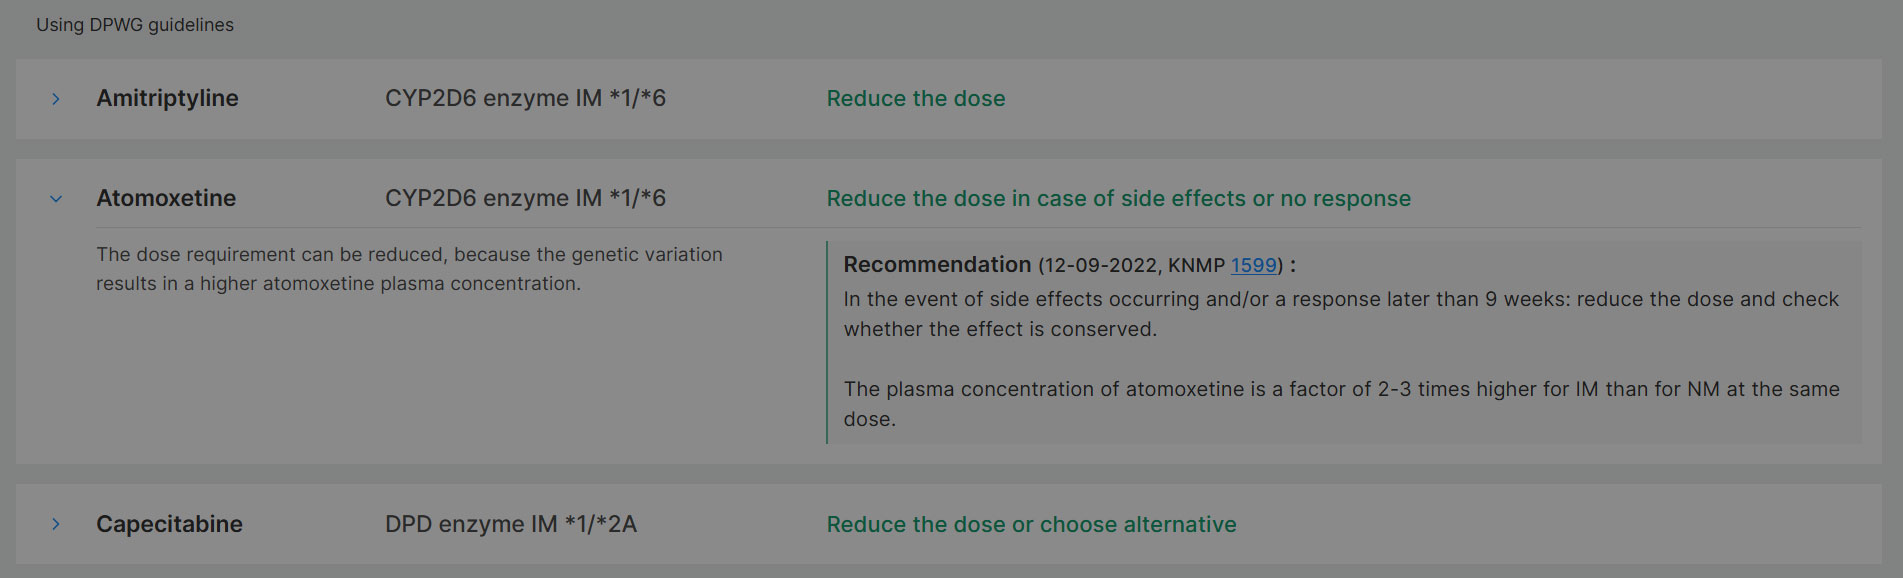Screen dimensions: 1903x578
Task: Click the green bar beside the recommendation box
Action: (x=827, y=342)
